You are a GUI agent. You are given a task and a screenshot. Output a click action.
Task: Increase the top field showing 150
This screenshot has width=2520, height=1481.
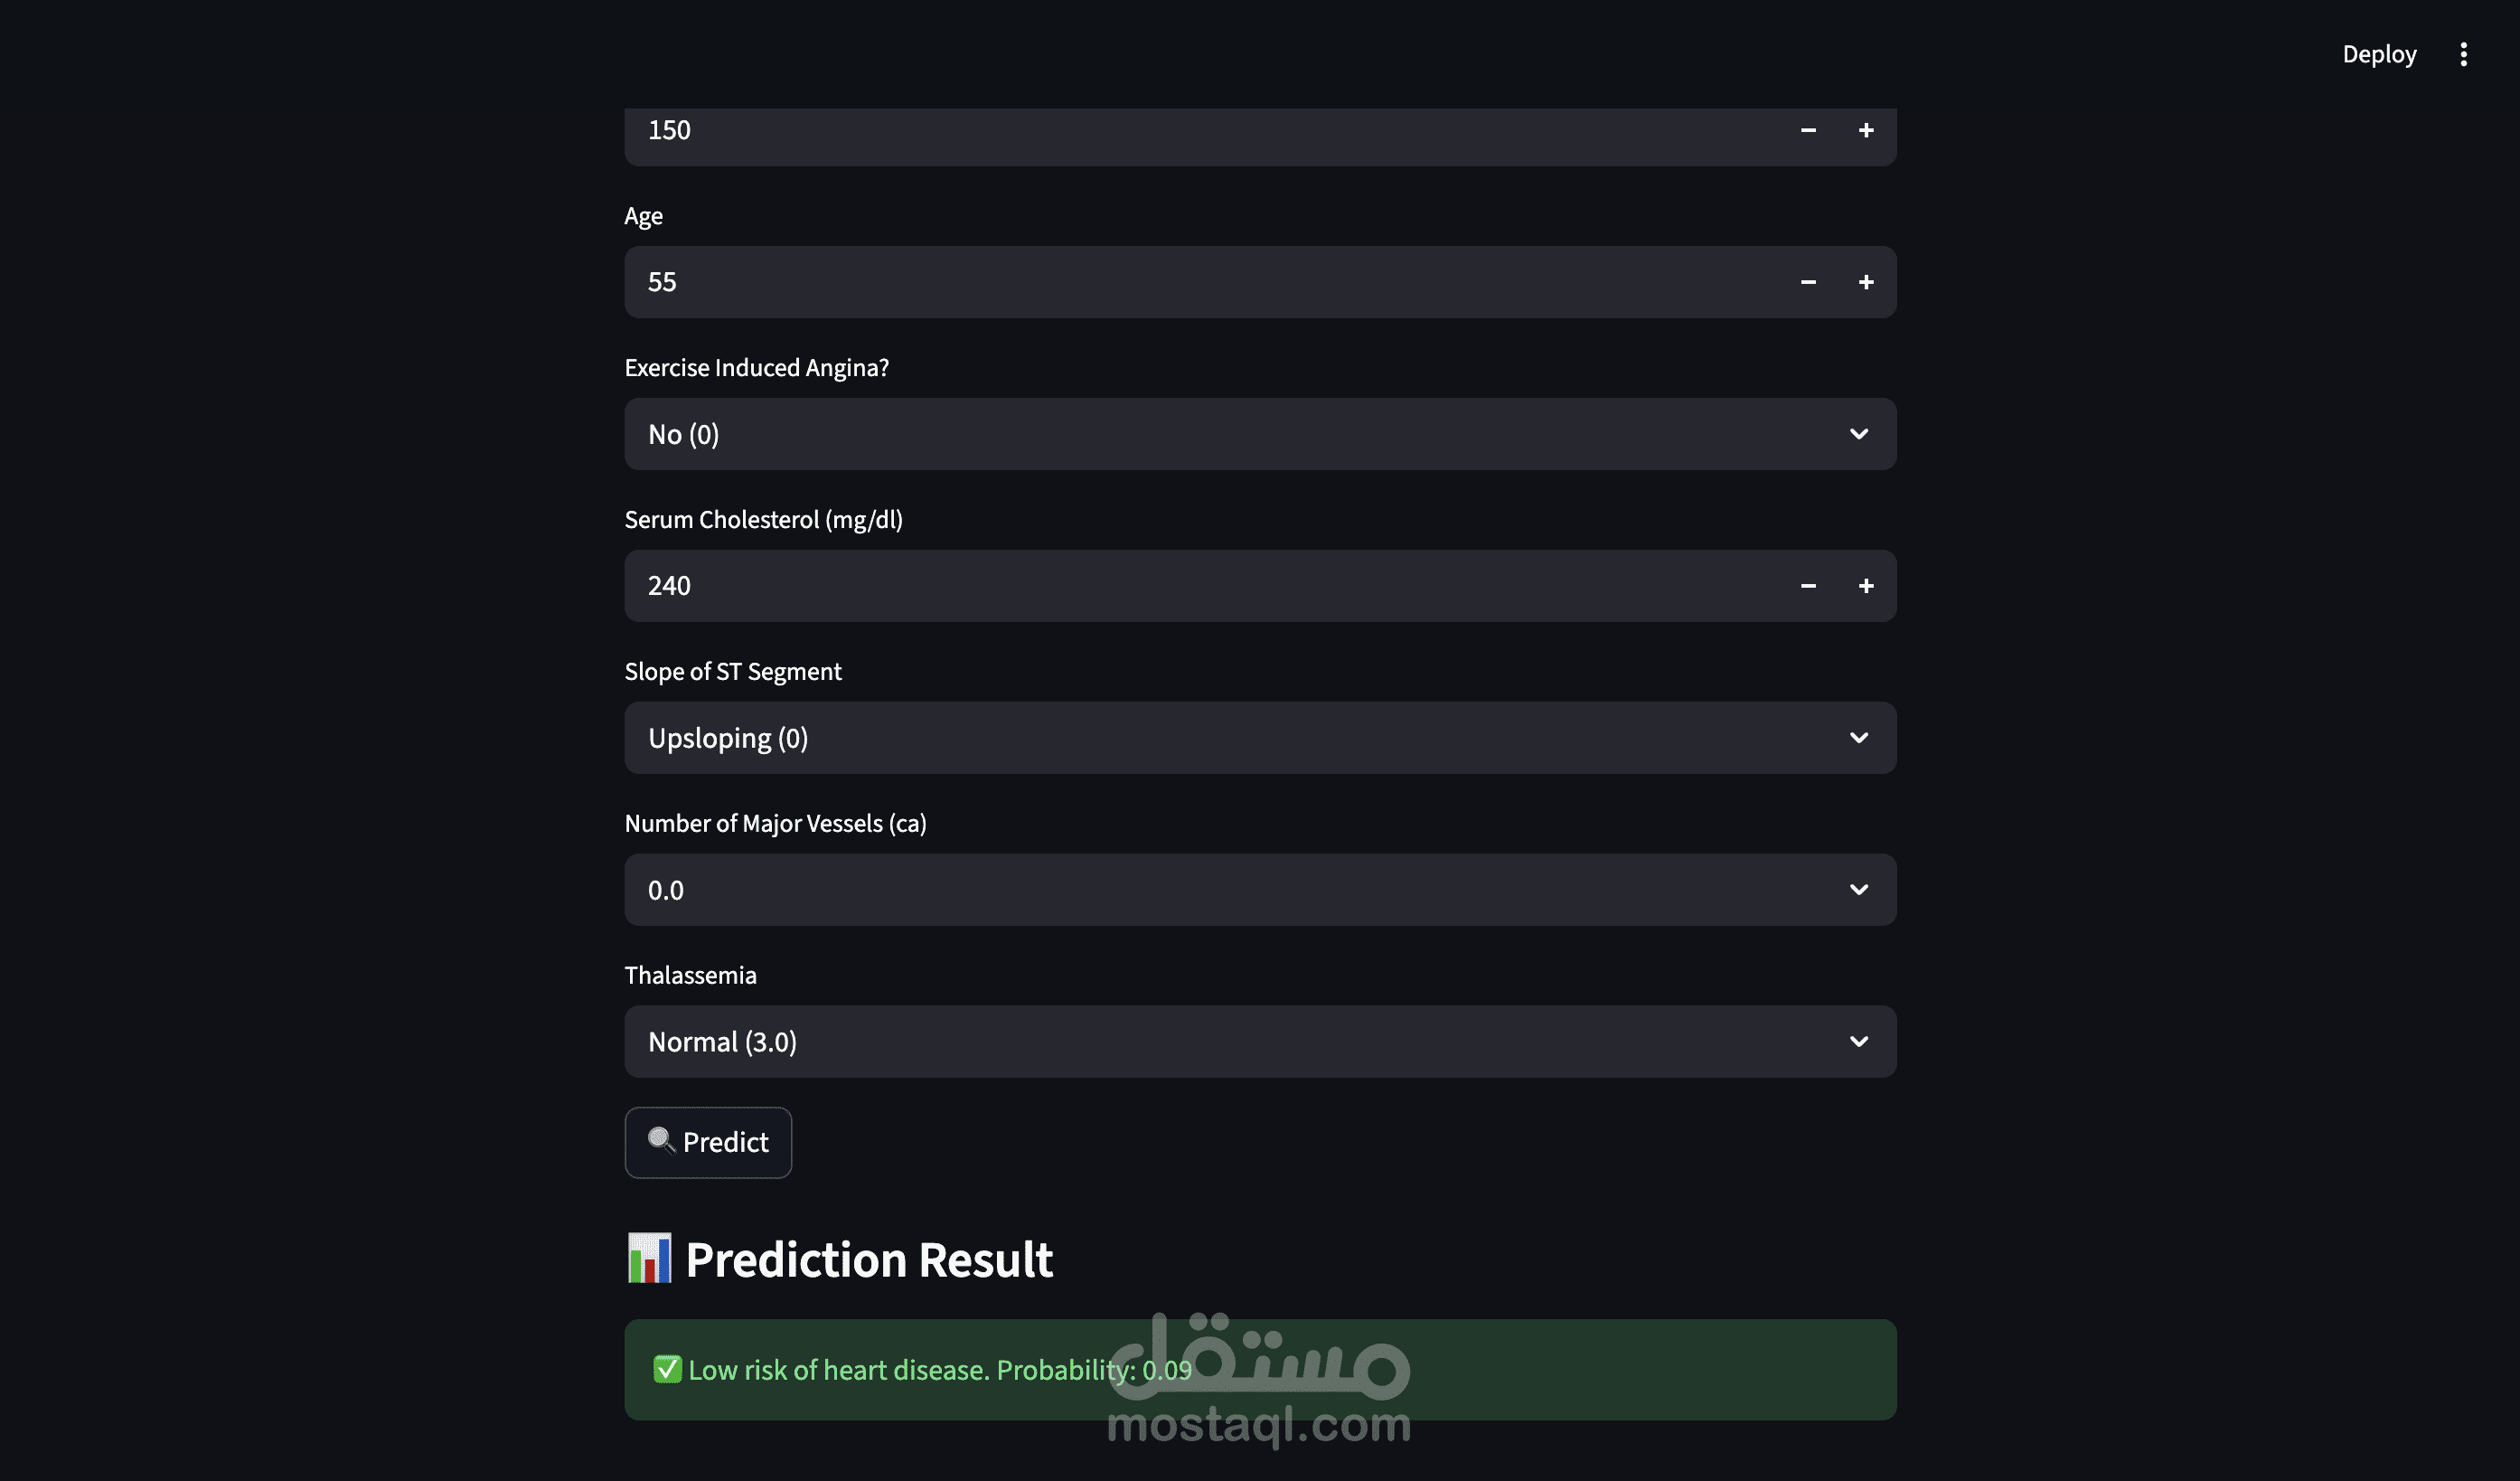[1865, 130]
